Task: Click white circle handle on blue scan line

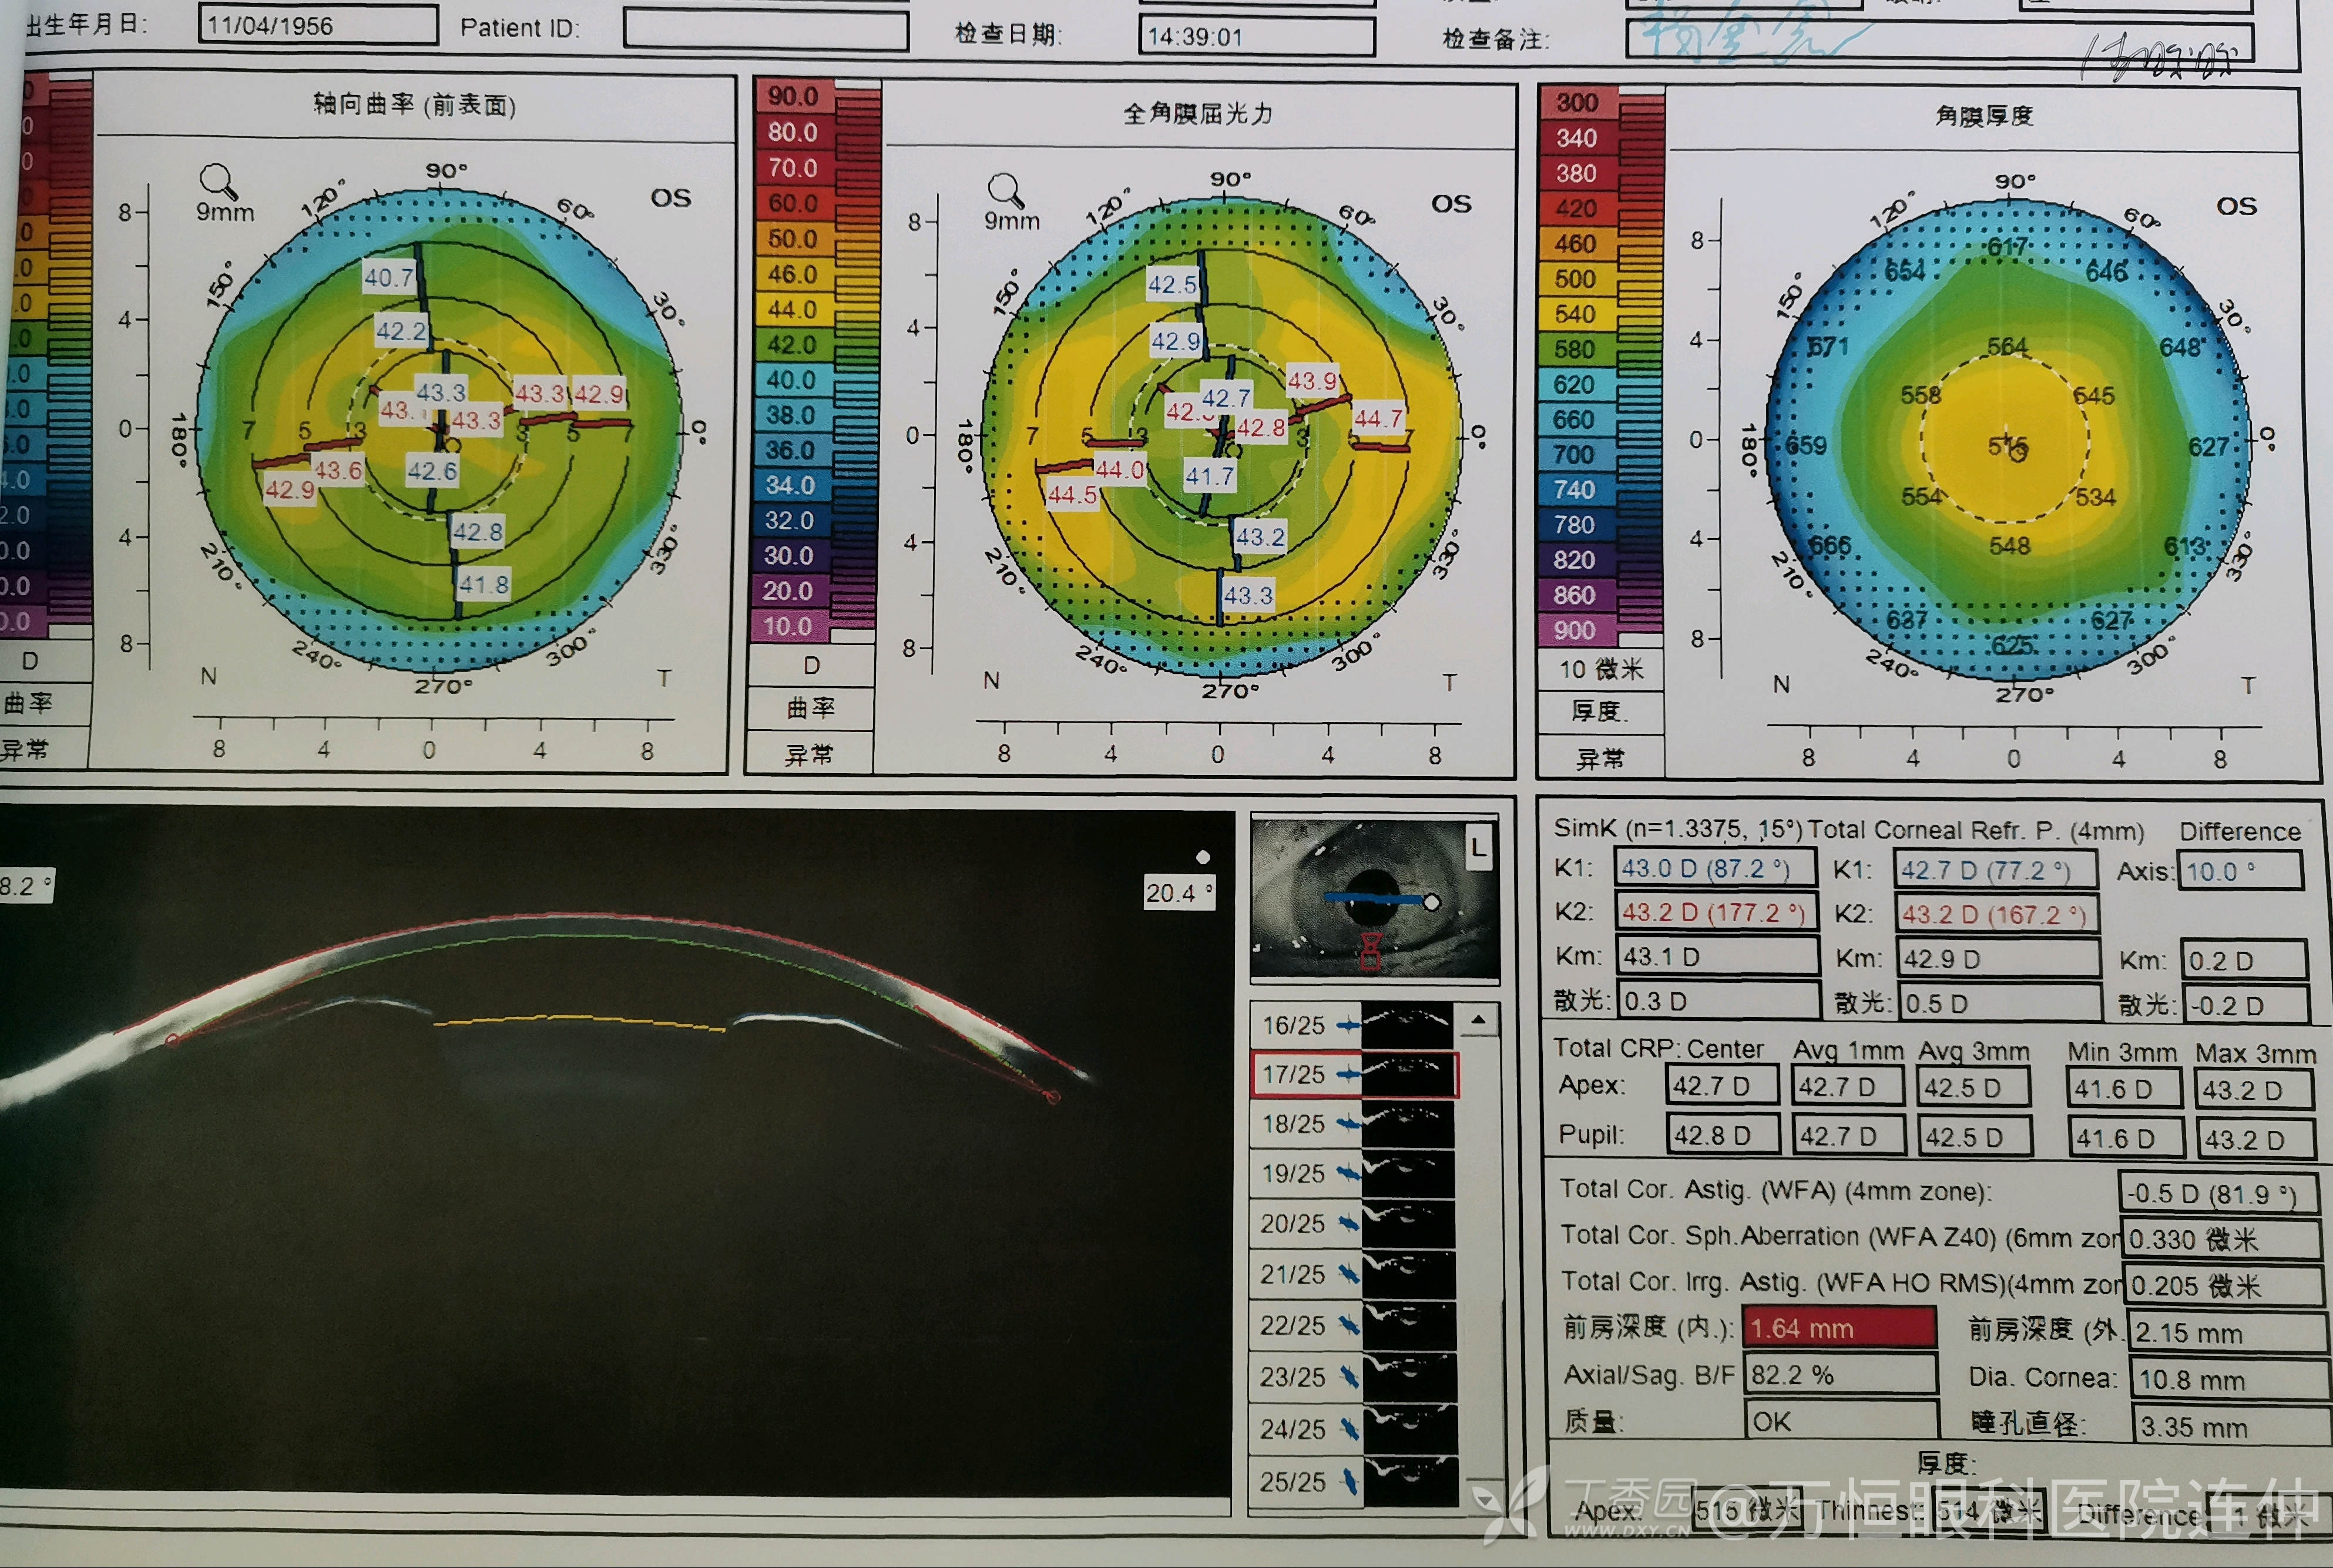Action: tap(1431, 902)
